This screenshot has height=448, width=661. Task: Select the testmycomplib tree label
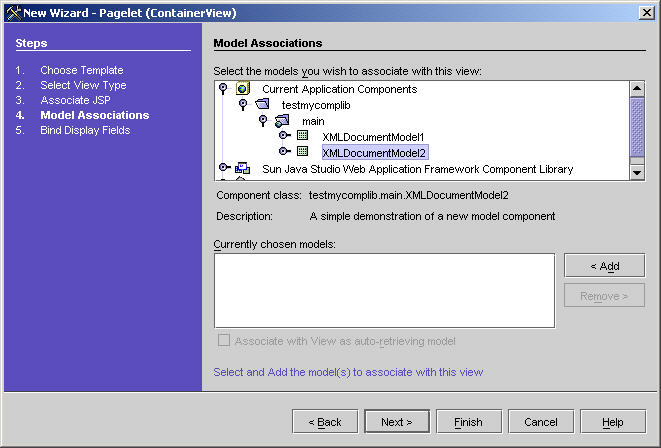[x=316, y=105]
